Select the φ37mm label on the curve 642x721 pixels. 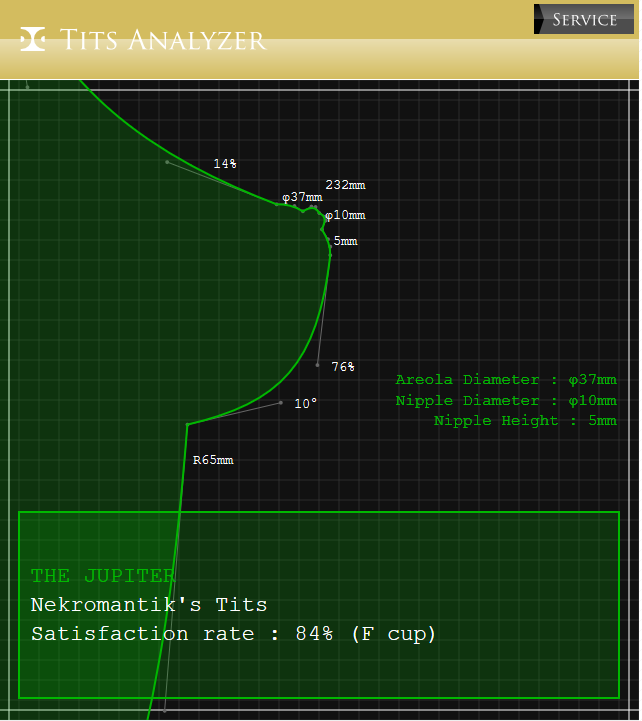tap(303, 198)
